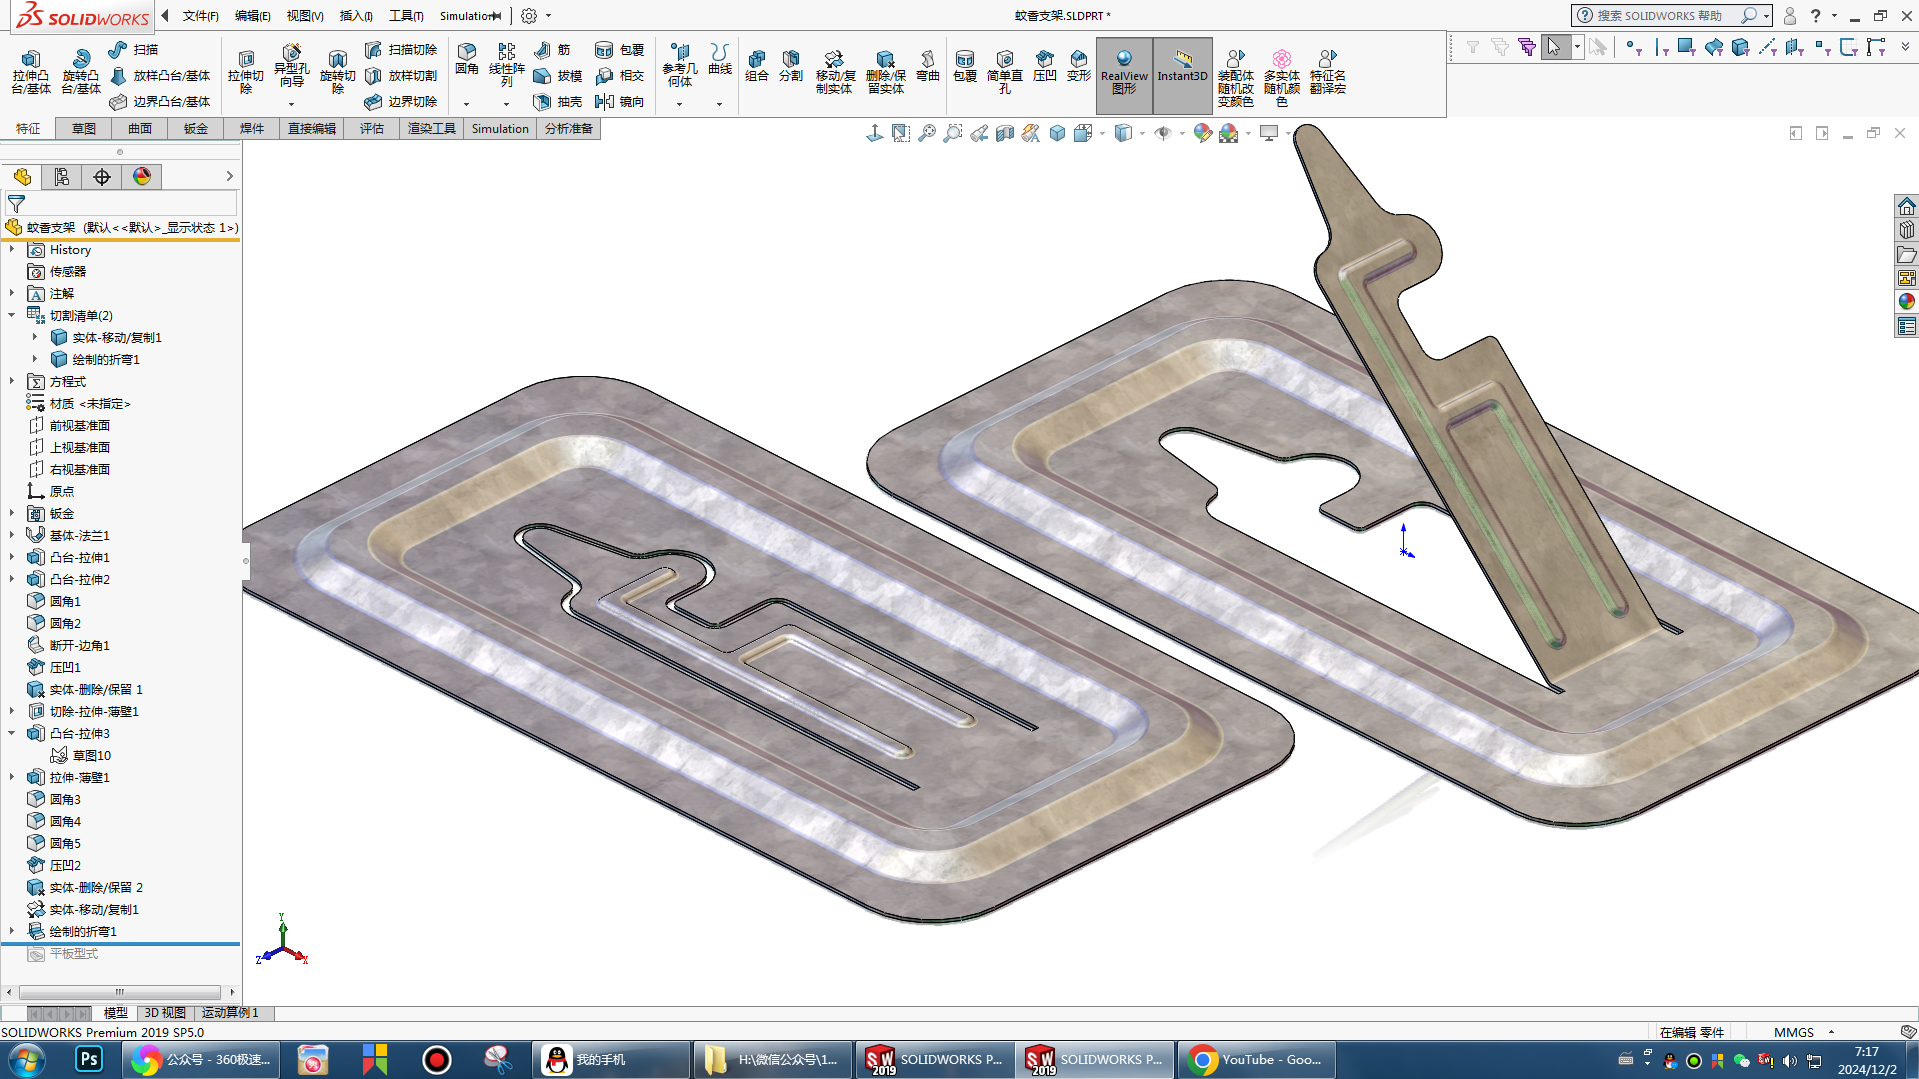This screenshot has width=1919, height=1079.
Task: Click the 弯曲 flex tool
Action: [928, 66]
